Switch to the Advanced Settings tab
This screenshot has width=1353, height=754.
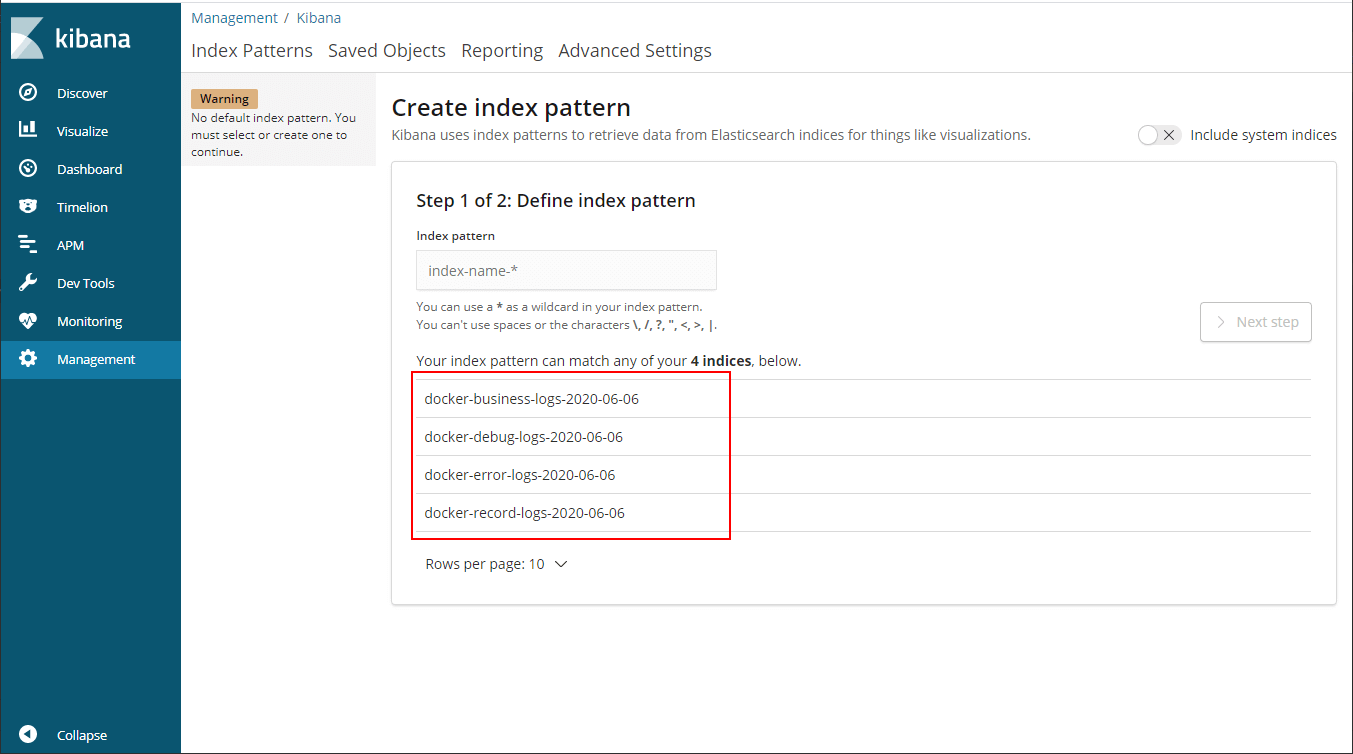pyautogui.click(x=635, y=50)
